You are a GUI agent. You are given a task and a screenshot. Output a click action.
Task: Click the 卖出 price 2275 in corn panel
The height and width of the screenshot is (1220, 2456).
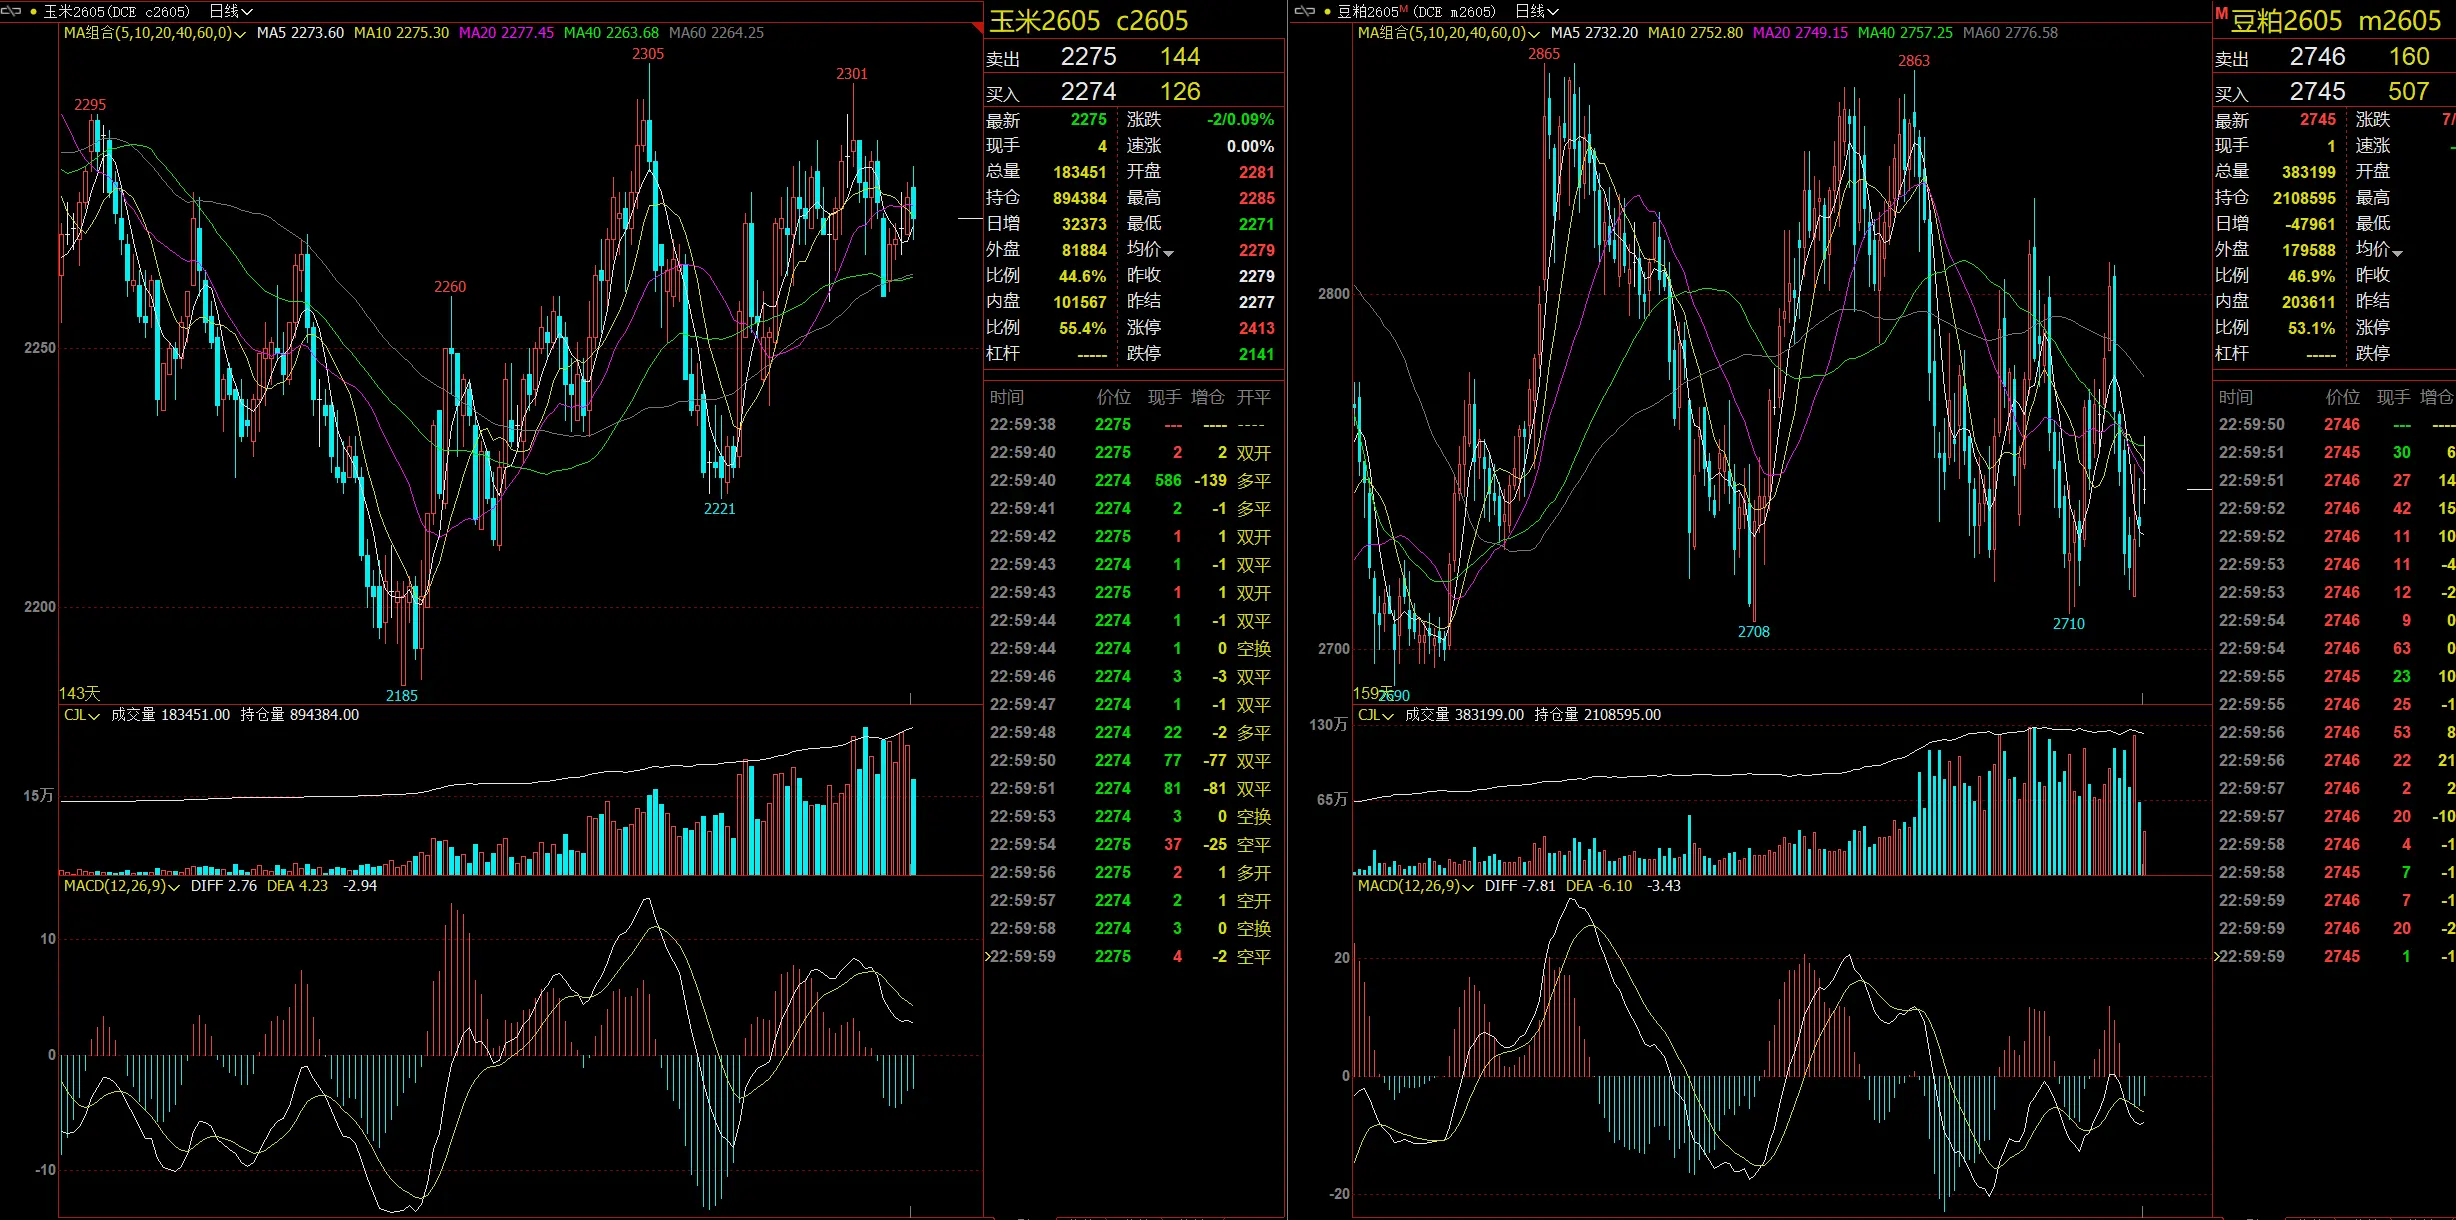(1088, 57)
